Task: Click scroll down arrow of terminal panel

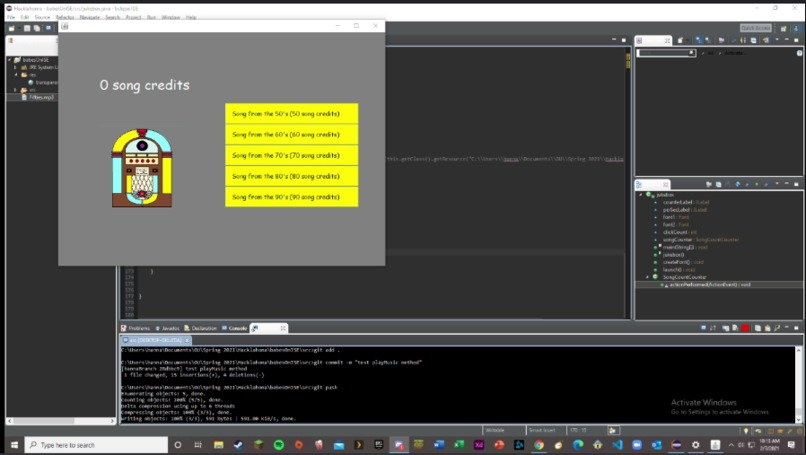Action: pyautogui.click(x=798, y=419)
